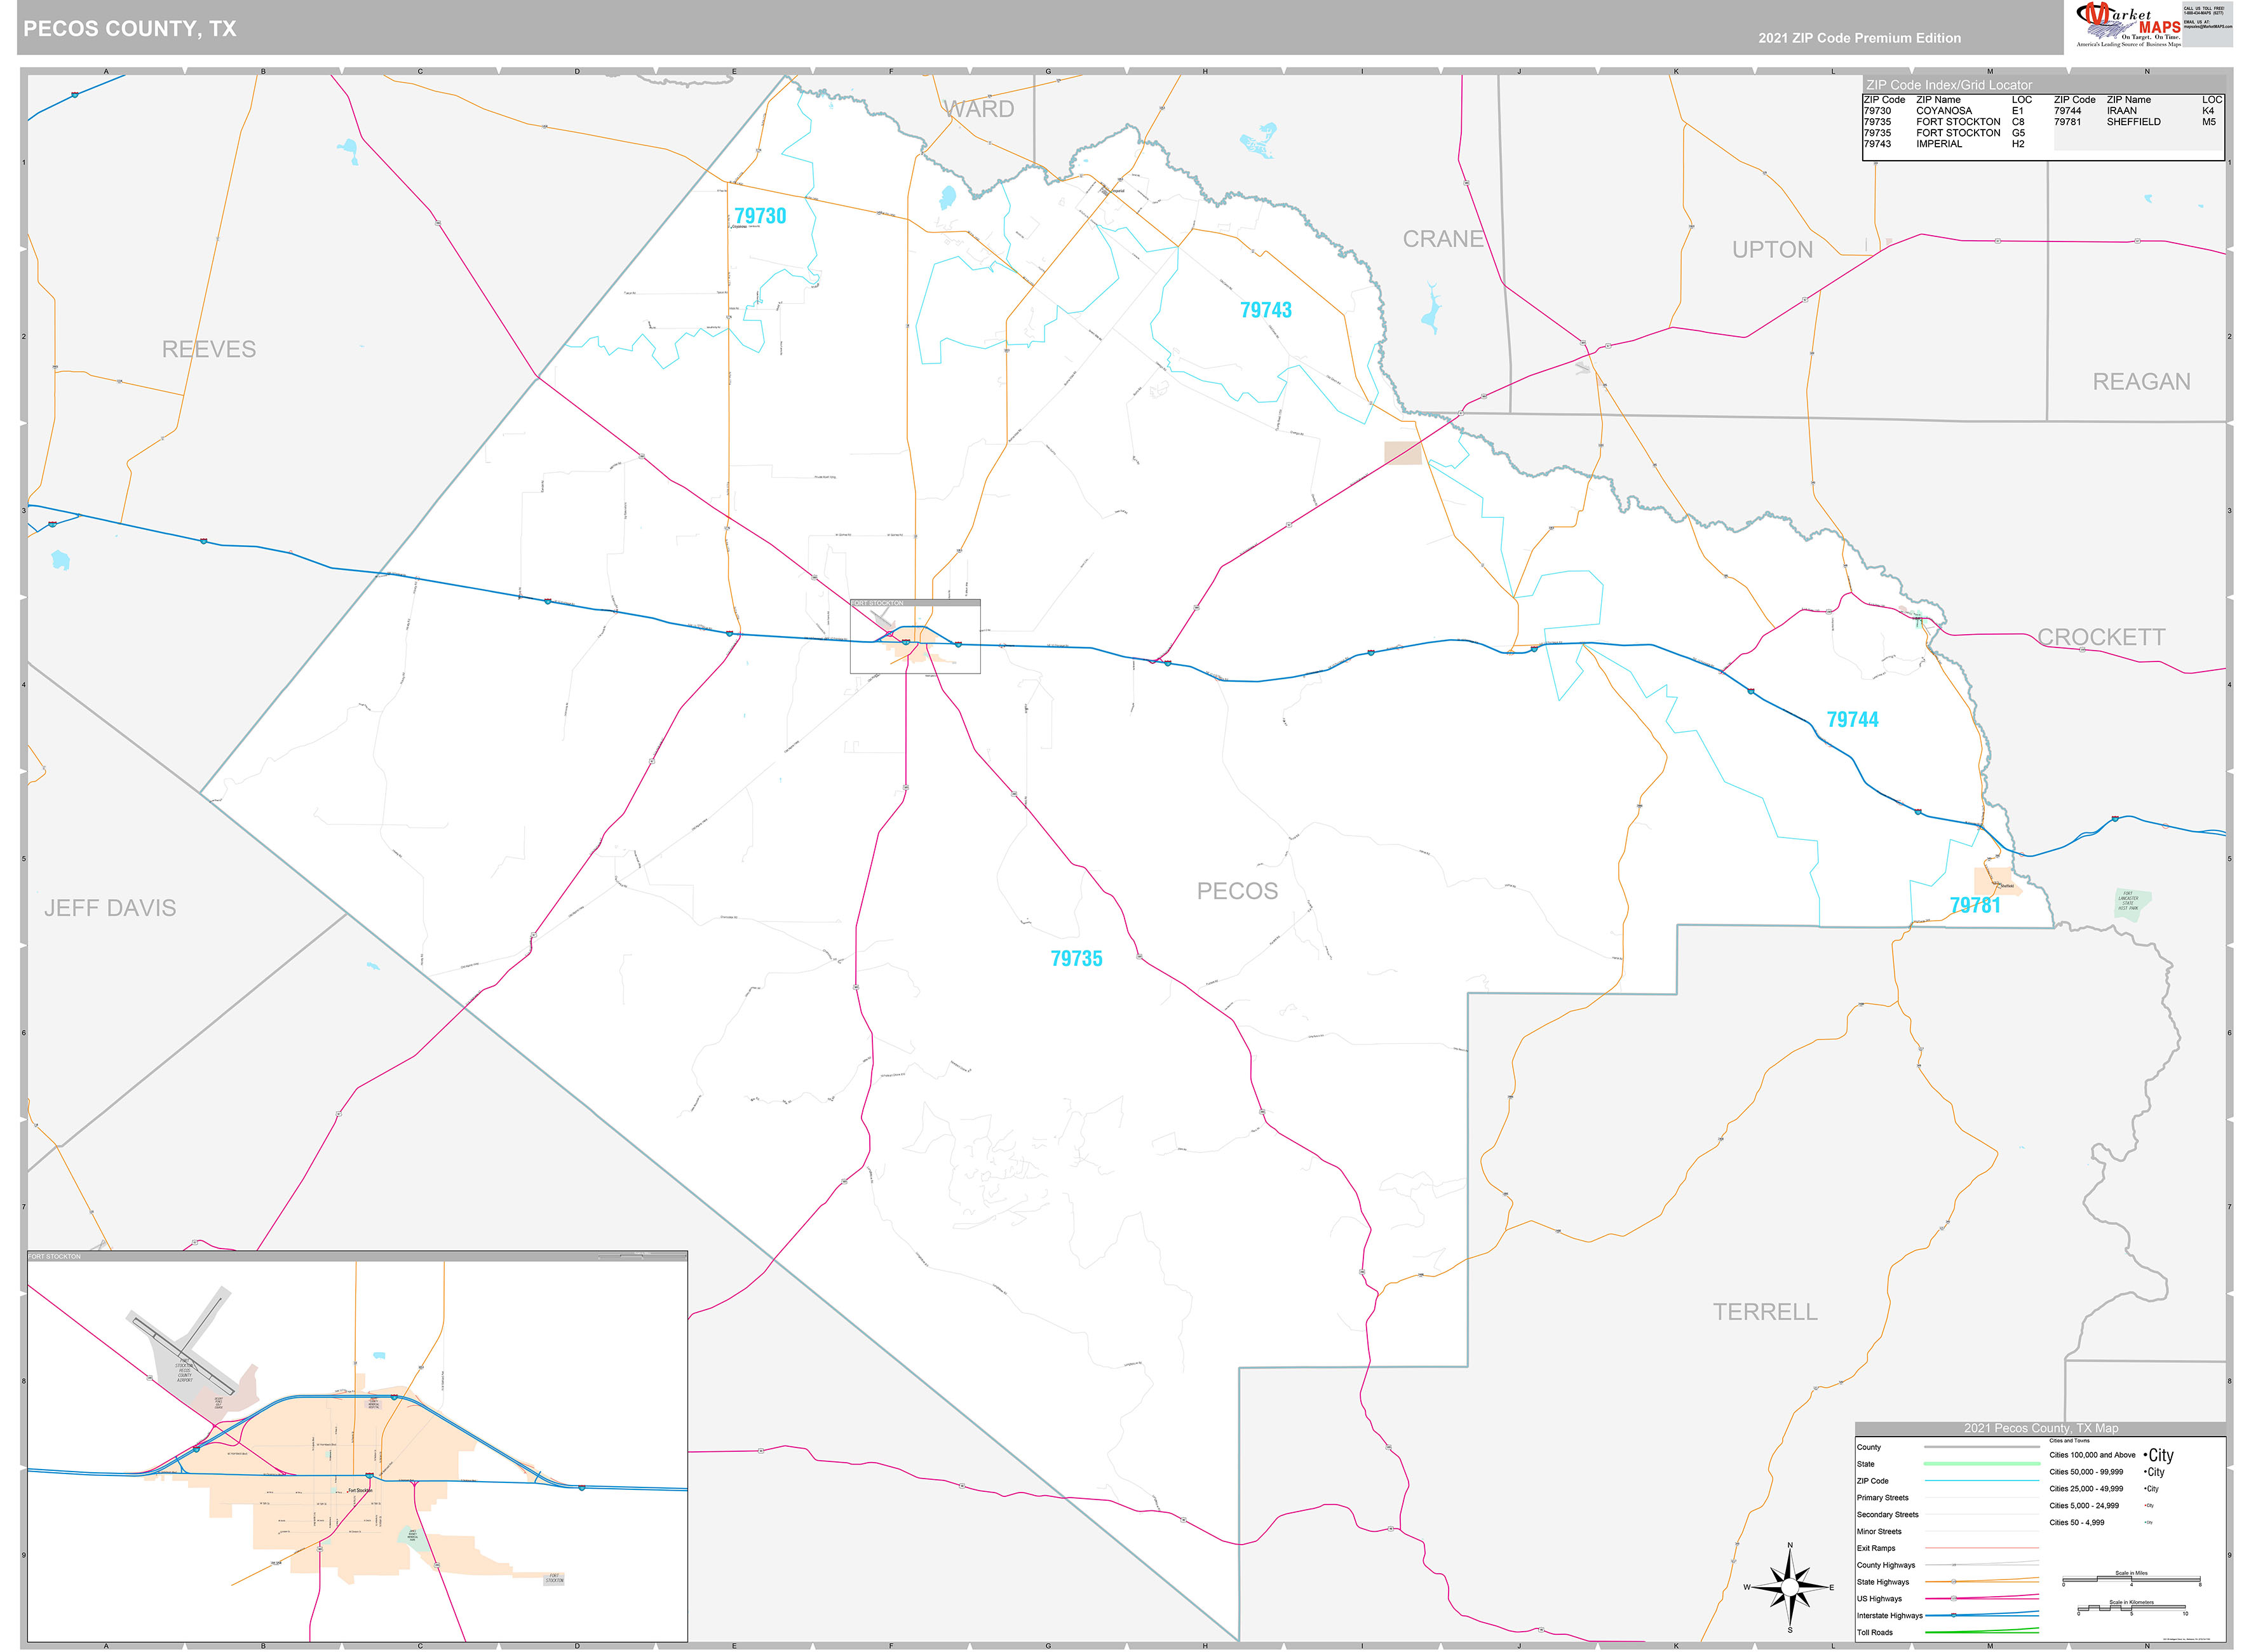
Task: Click the 2021 ZIP Code Premium Edition text
Action: [1859, 38]
